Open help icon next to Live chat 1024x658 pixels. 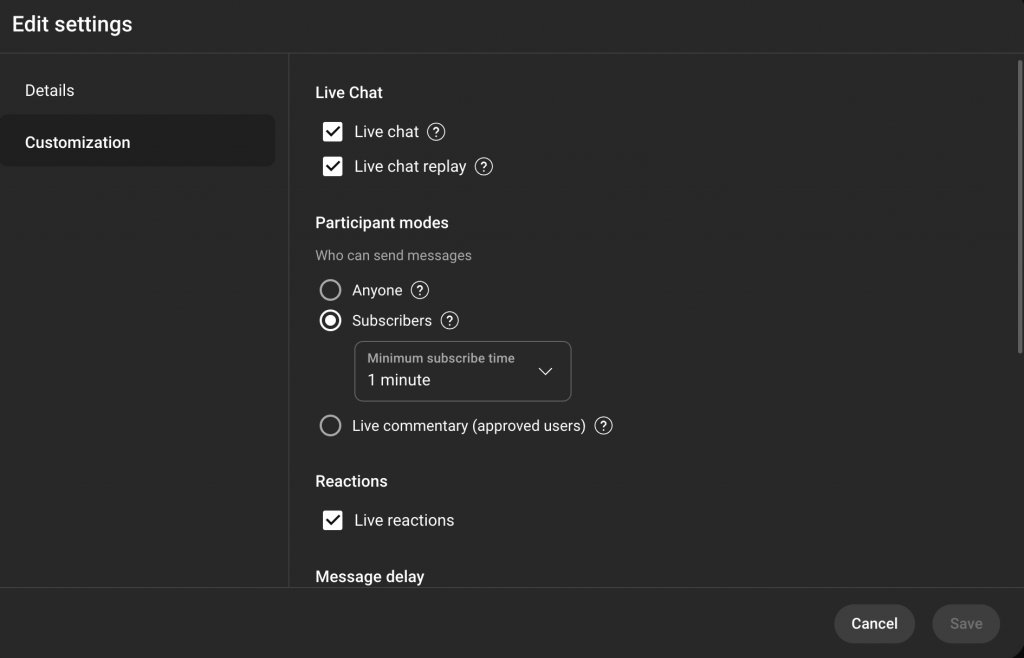[436, 132]
